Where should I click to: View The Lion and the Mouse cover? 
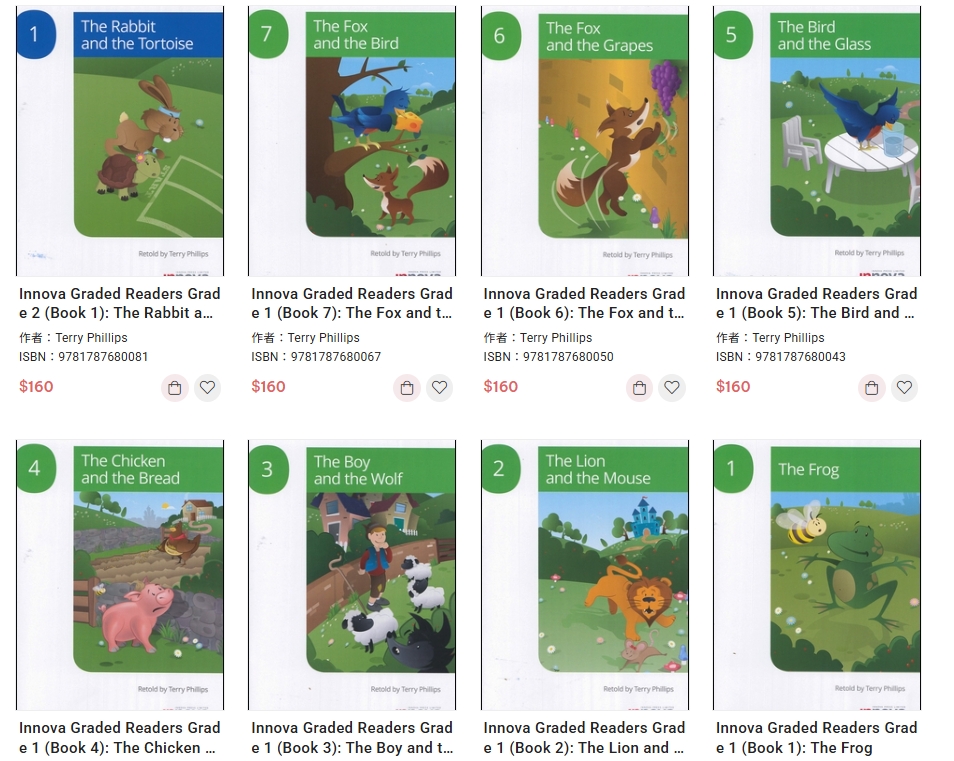point(585,575)
